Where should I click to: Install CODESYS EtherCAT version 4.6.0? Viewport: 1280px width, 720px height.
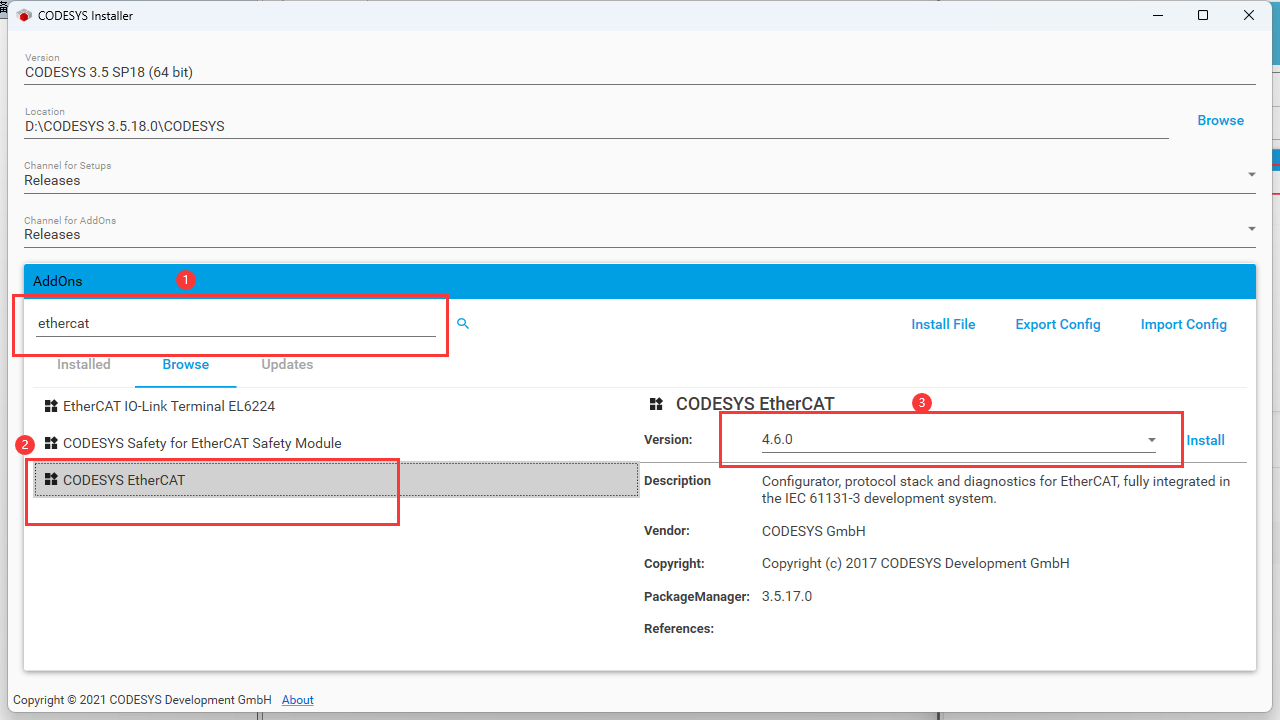1206,440
